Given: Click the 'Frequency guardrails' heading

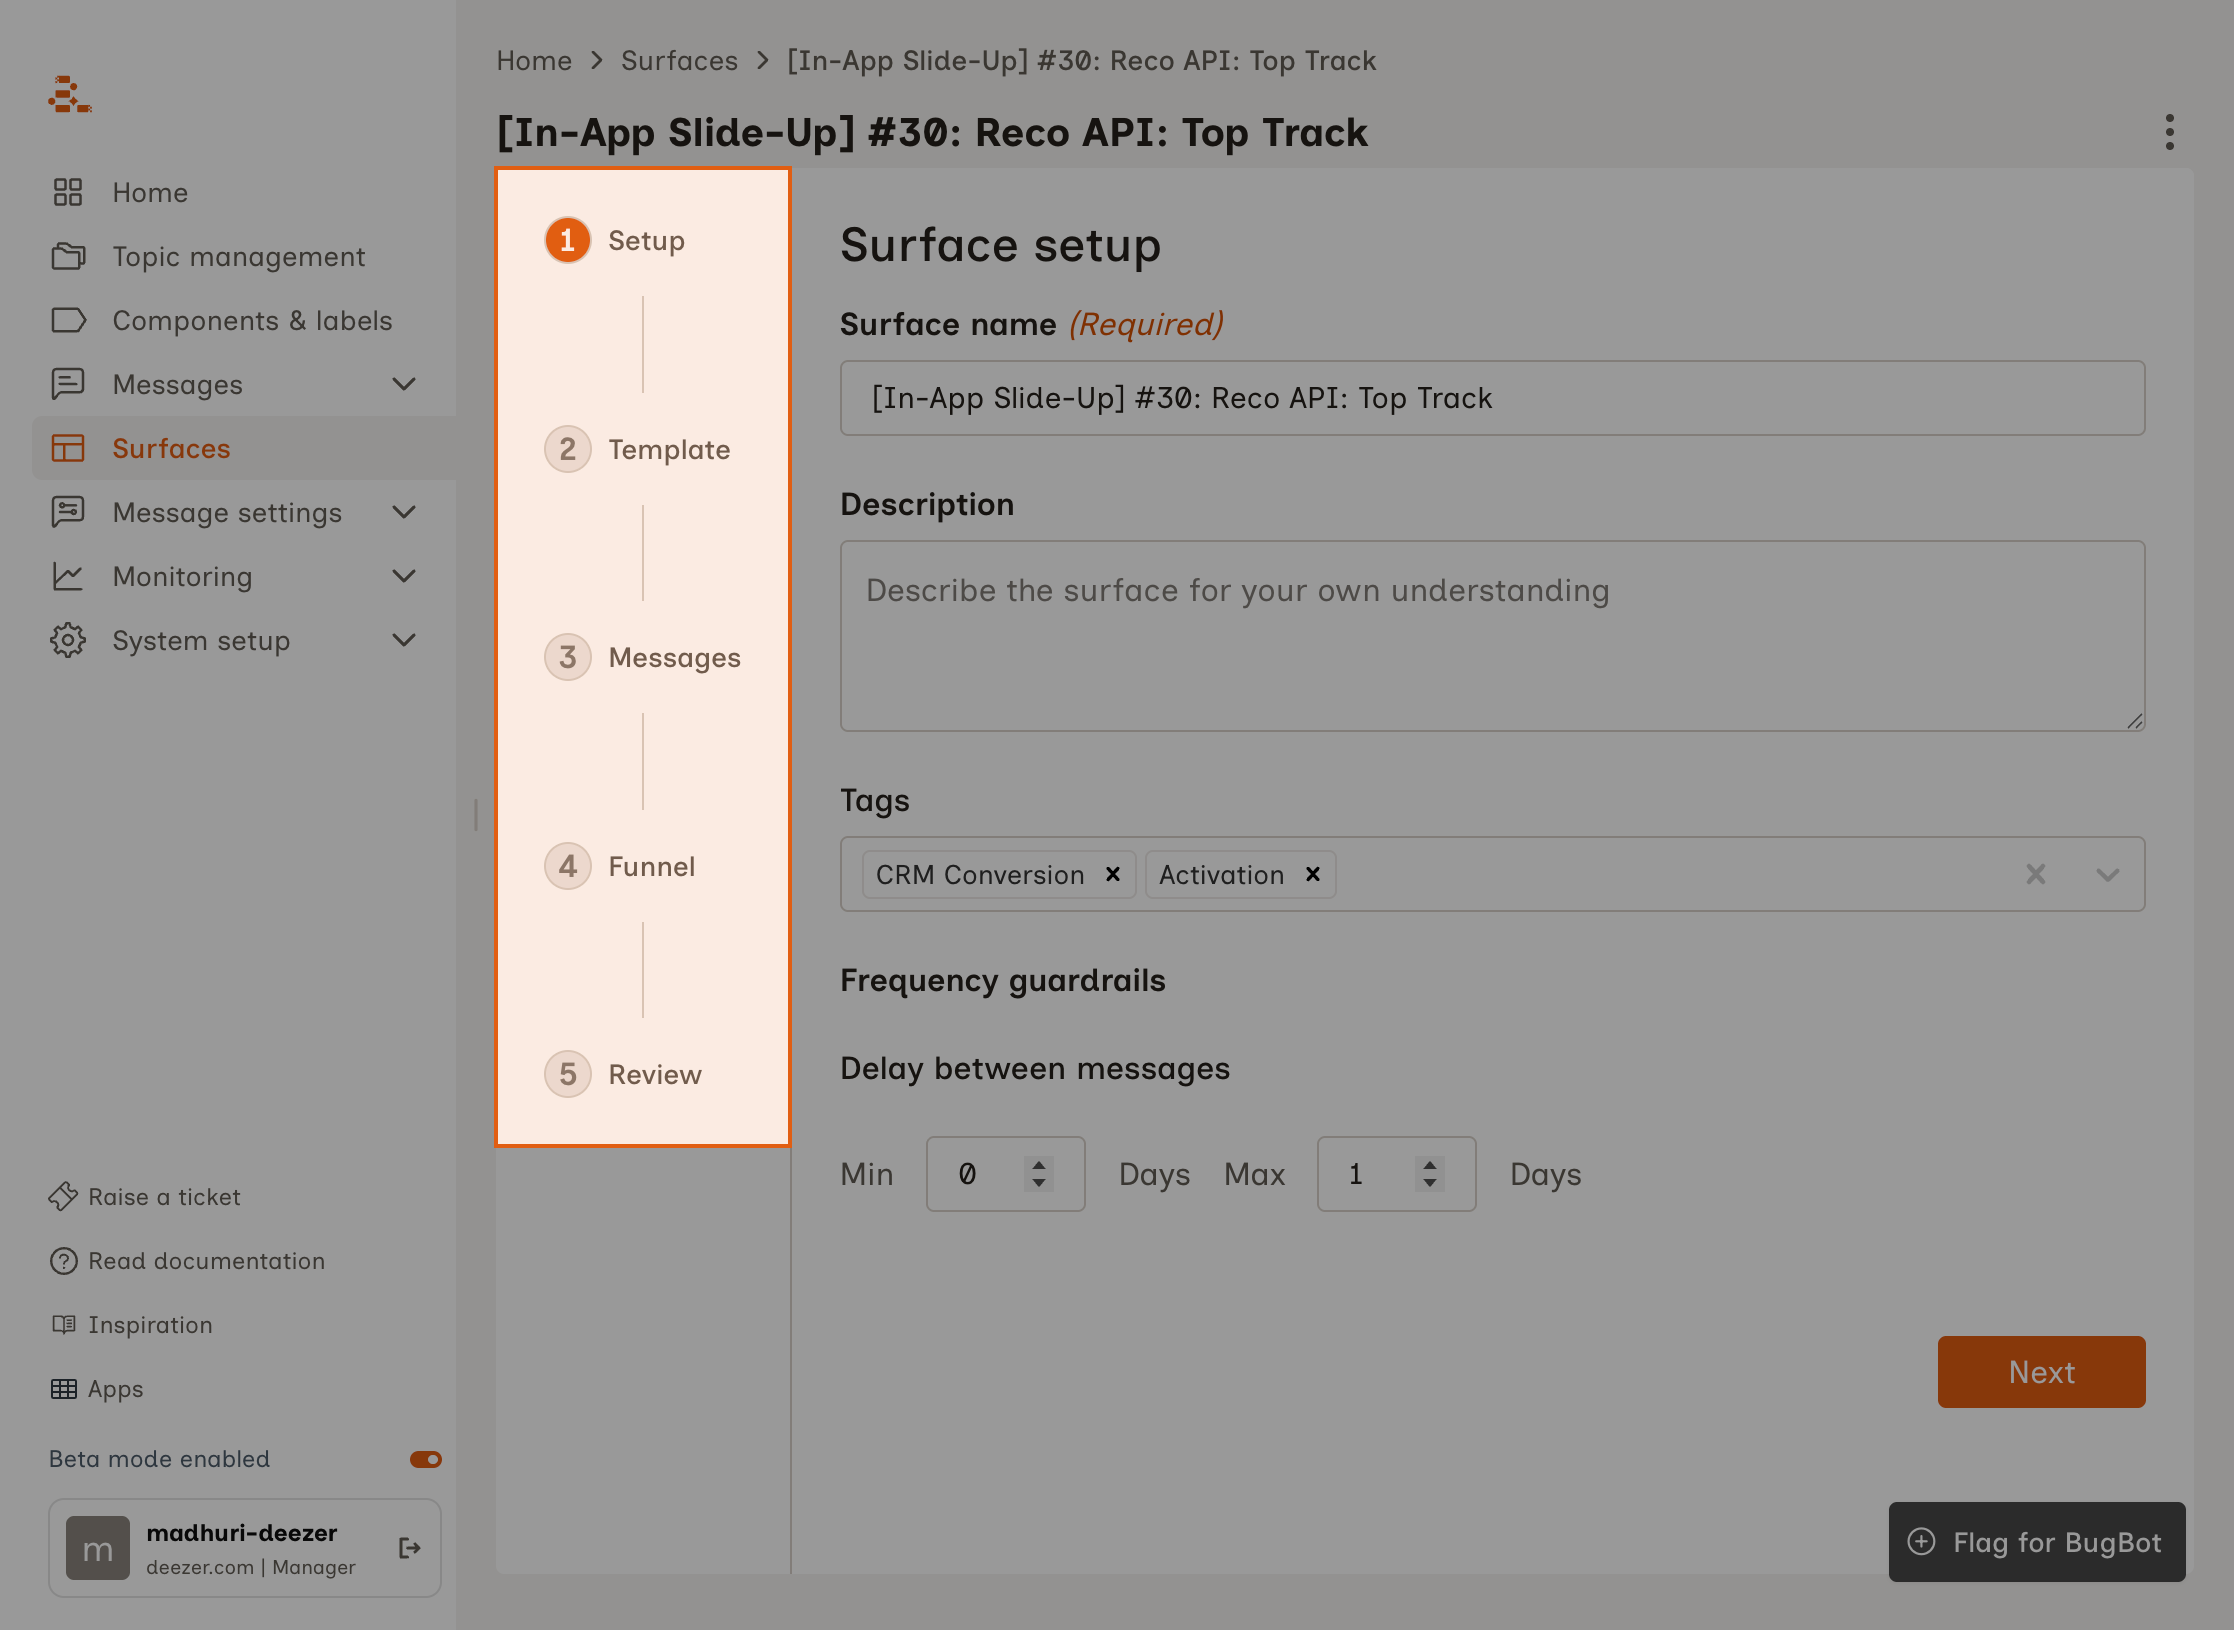Looking at the screenshot, I should click(1003, 980).
